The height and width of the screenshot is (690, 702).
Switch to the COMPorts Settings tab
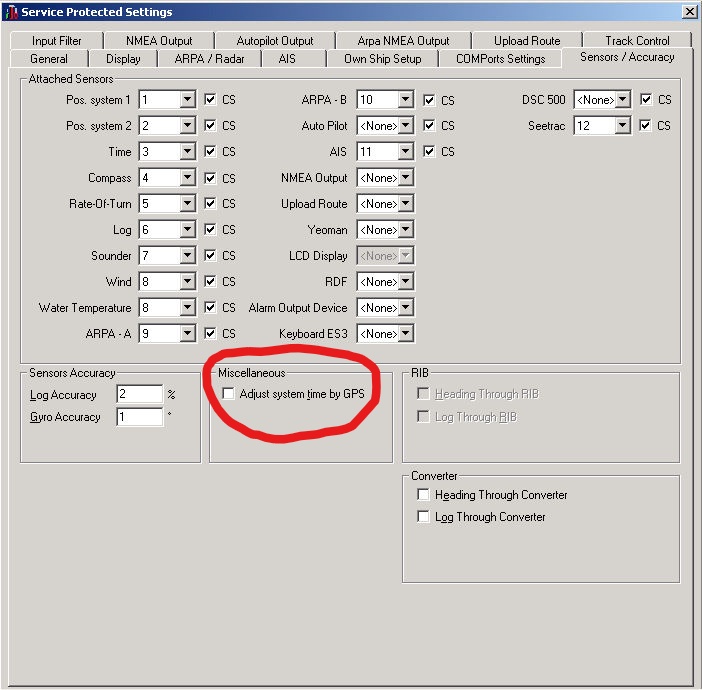pos(500,59)
